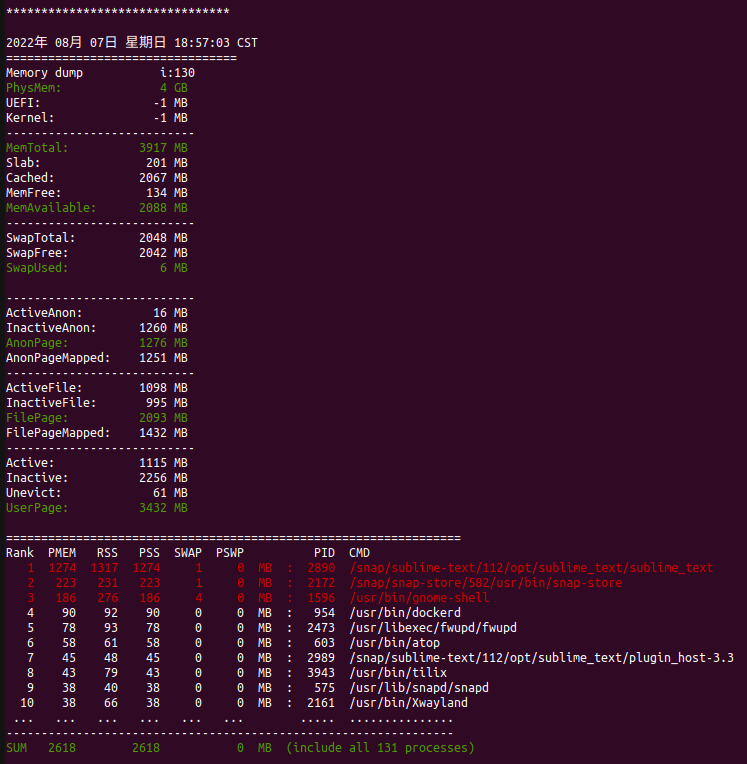Click the 'CMD' column header
The image size is (747, 764).
point(360,553)
